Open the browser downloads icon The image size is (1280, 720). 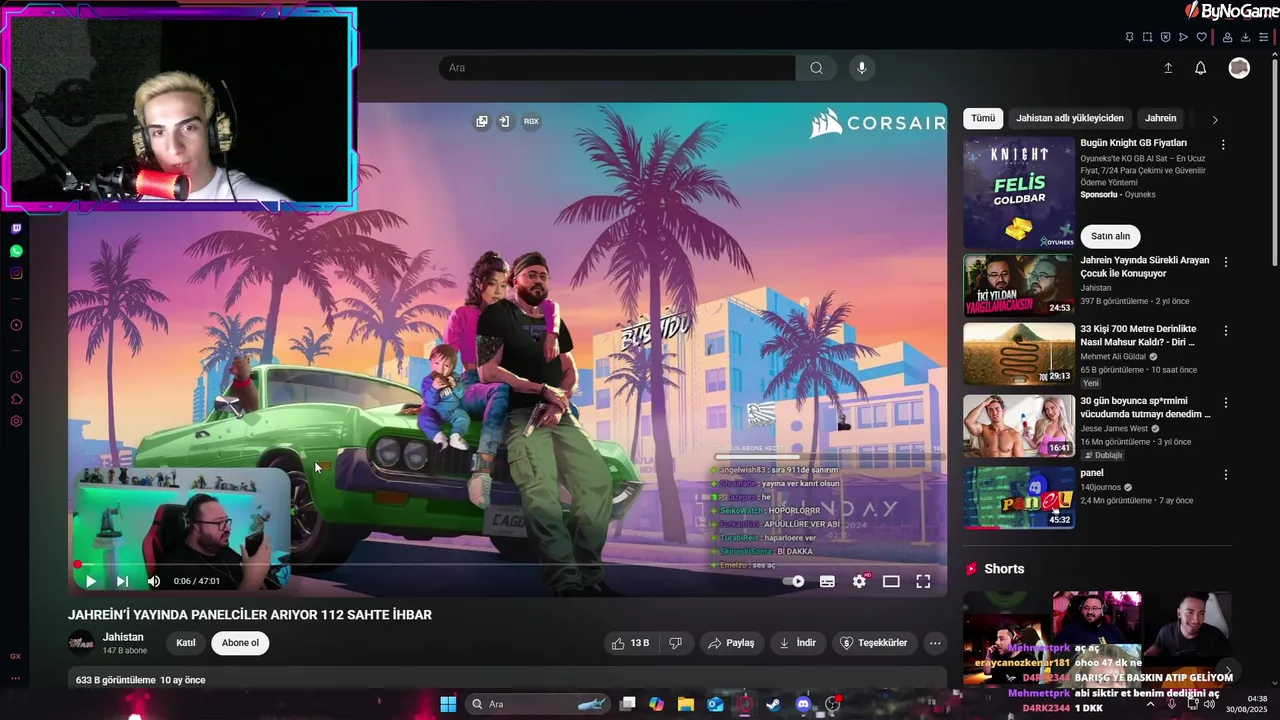(1245, 37)
